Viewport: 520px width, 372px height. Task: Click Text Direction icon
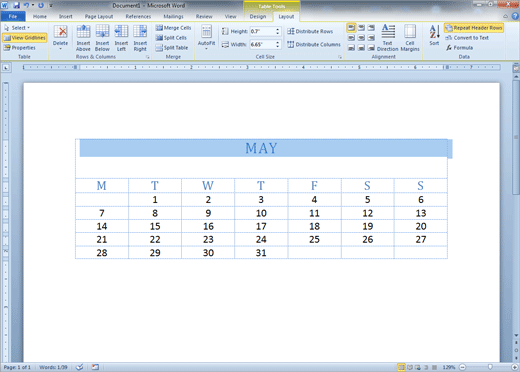click(388, 38)
